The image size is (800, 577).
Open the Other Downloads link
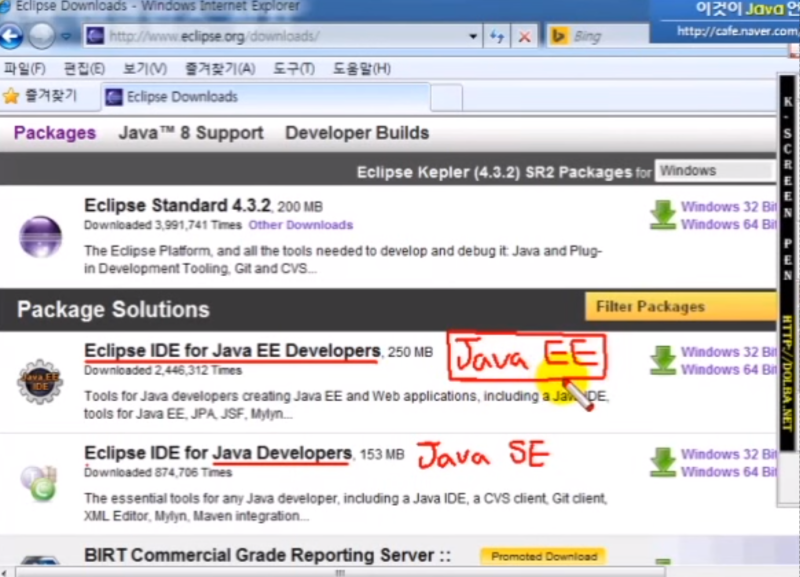click(x=301, y=225)
